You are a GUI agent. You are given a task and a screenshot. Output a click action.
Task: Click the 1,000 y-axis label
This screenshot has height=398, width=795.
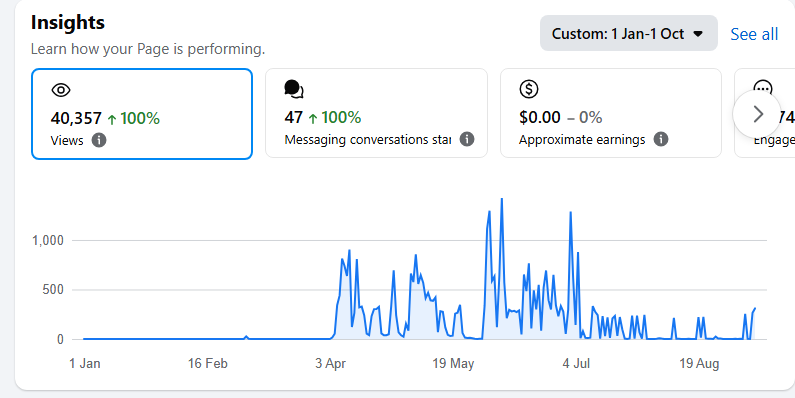point(48,240)
